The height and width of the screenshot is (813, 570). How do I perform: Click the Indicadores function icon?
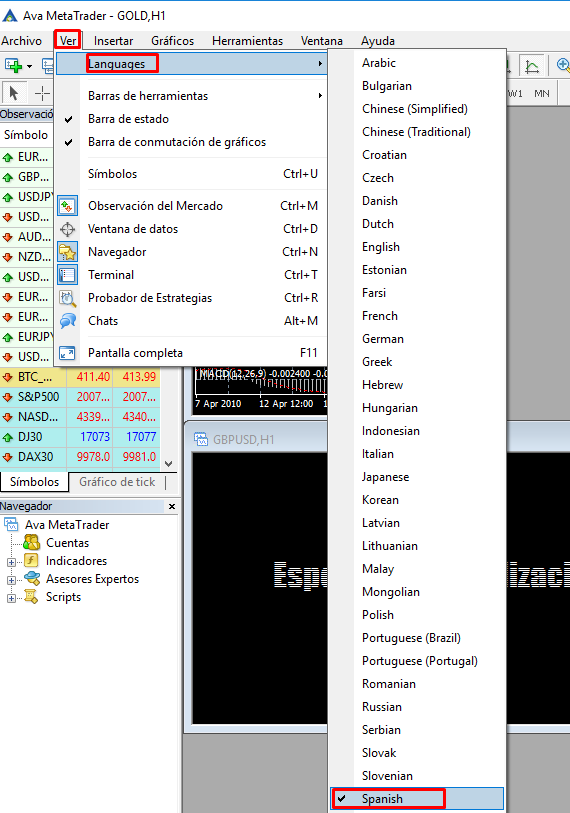coord(32,560)
